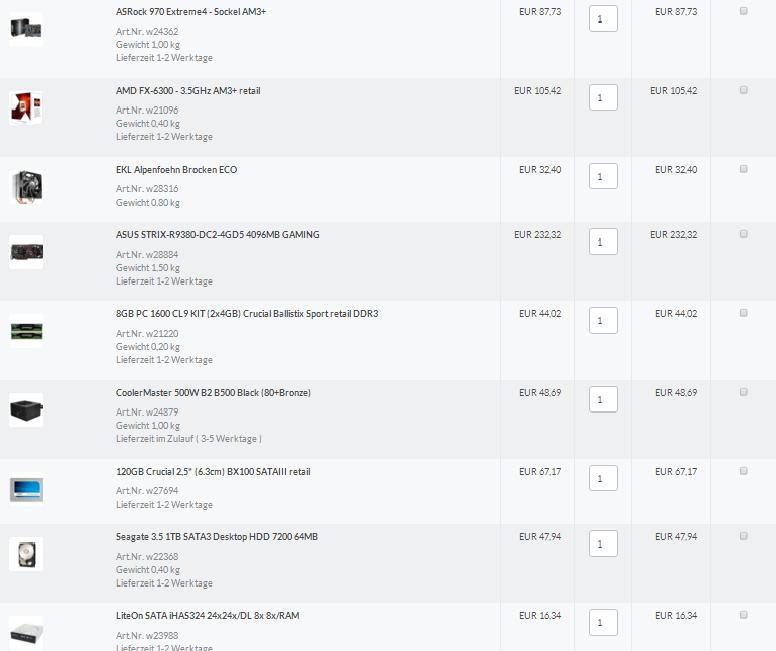Click the Crucial BX100 SSD image
The width and height of the screenshot is (776, 651).
[x=26, y=489]
